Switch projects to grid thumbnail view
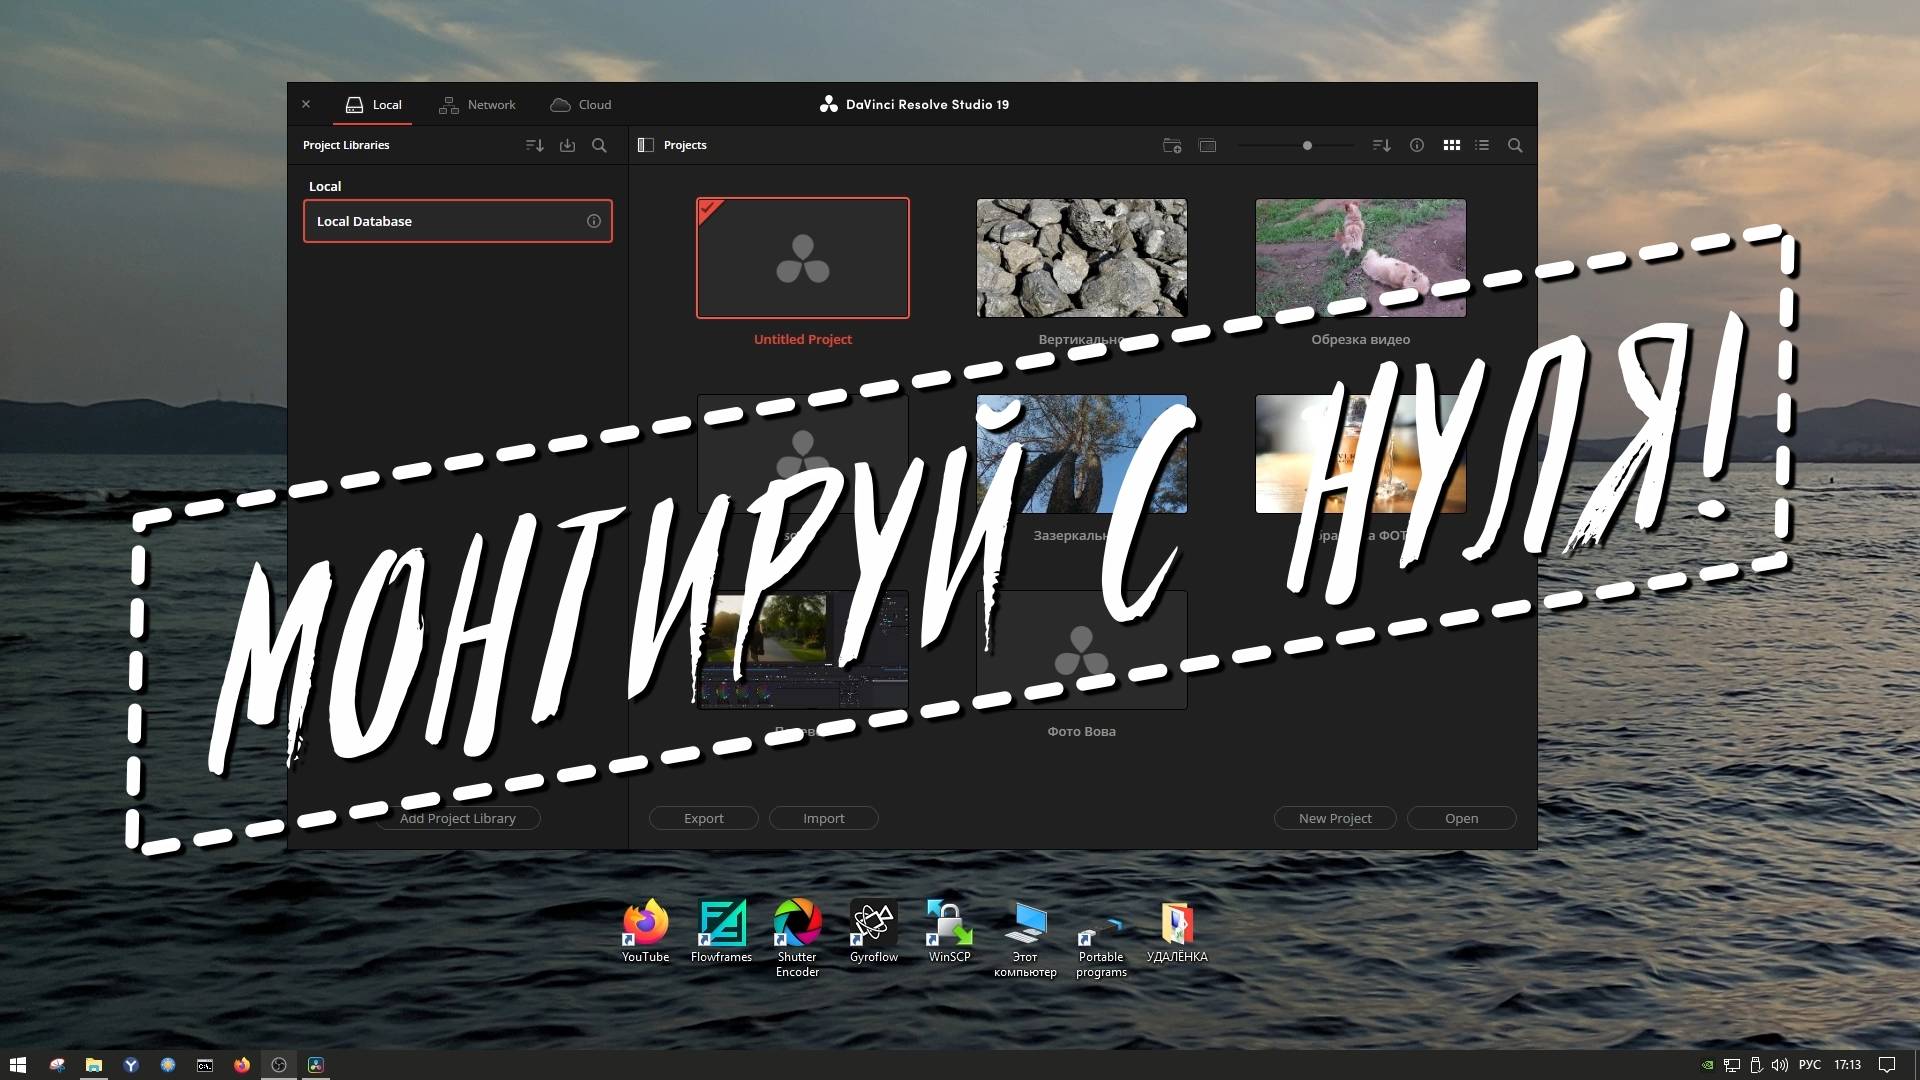 point(1451,145)
